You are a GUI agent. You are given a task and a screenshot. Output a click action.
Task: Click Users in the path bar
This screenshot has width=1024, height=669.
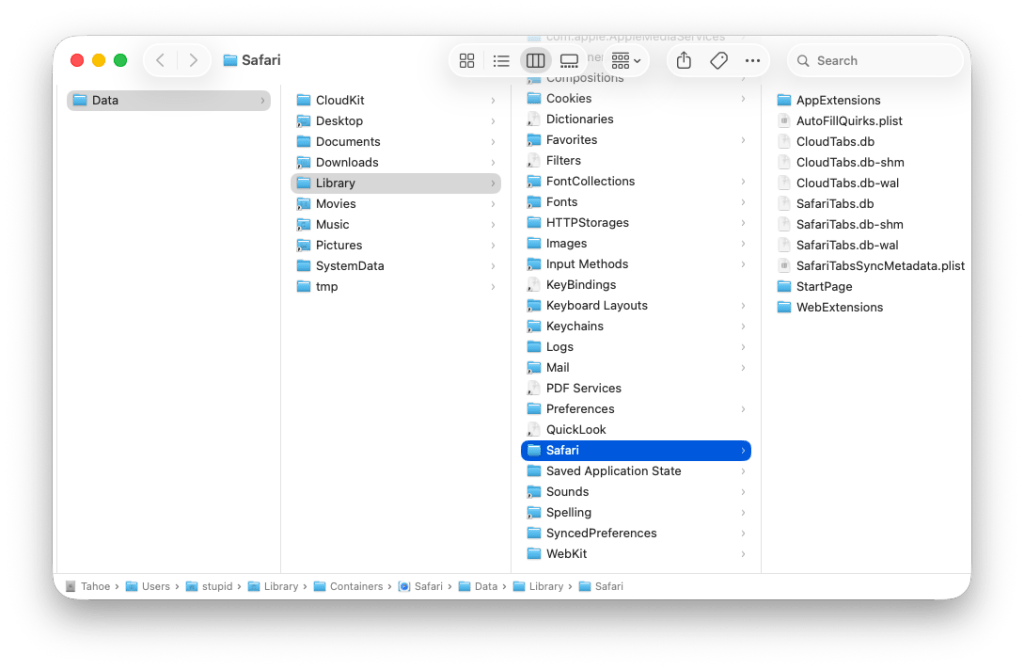(x=155, y=586)
